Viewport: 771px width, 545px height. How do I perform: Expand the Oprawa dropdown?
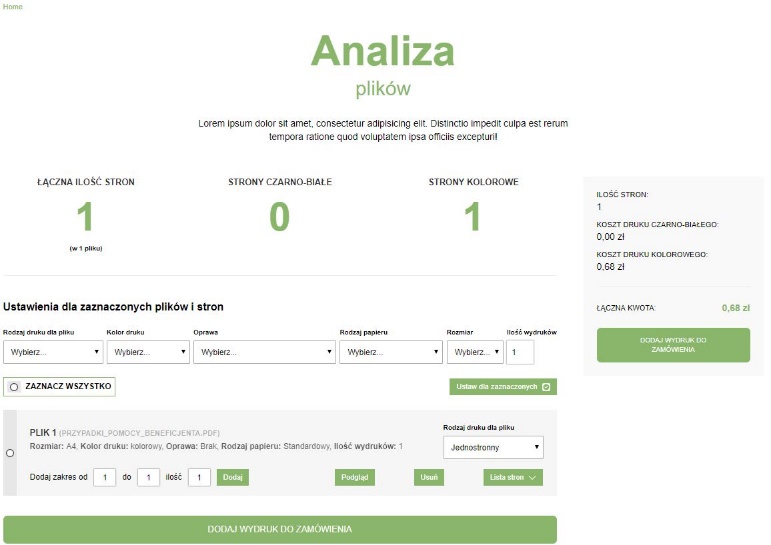[264, 352]
